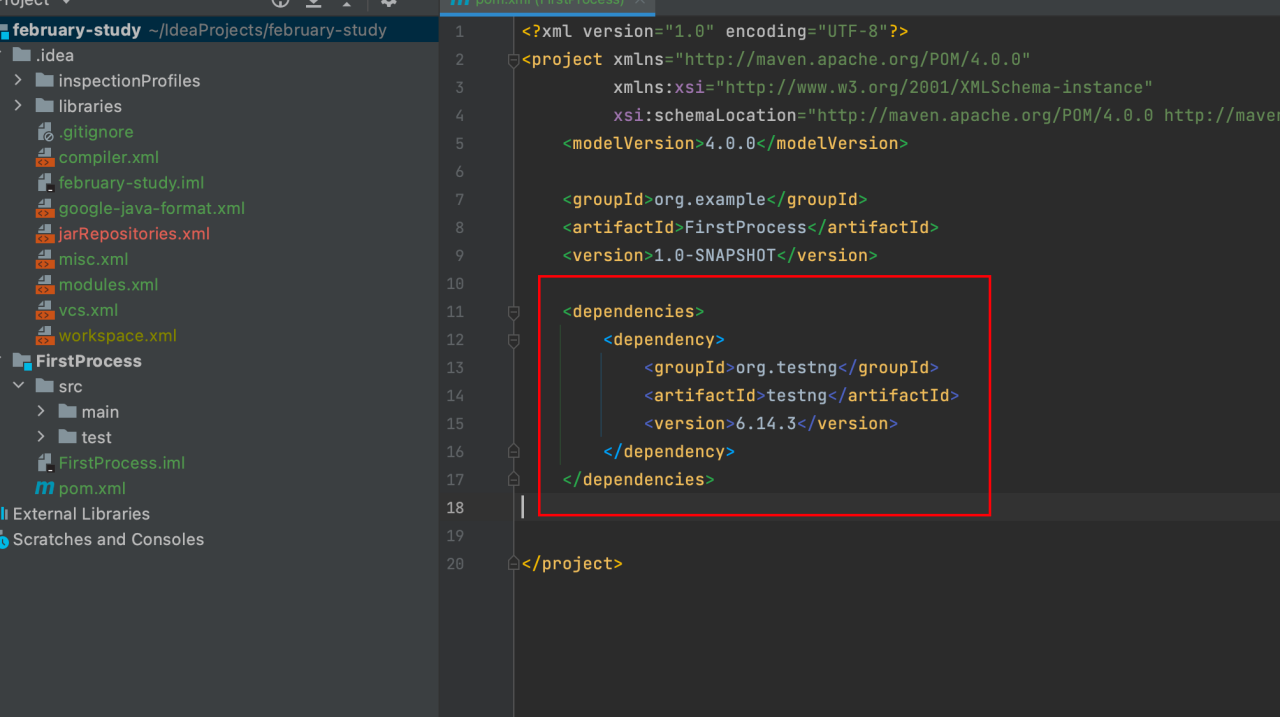Select modules.xml in the project tree
This screenshot has height=717, width=1280.
[108, 285]
